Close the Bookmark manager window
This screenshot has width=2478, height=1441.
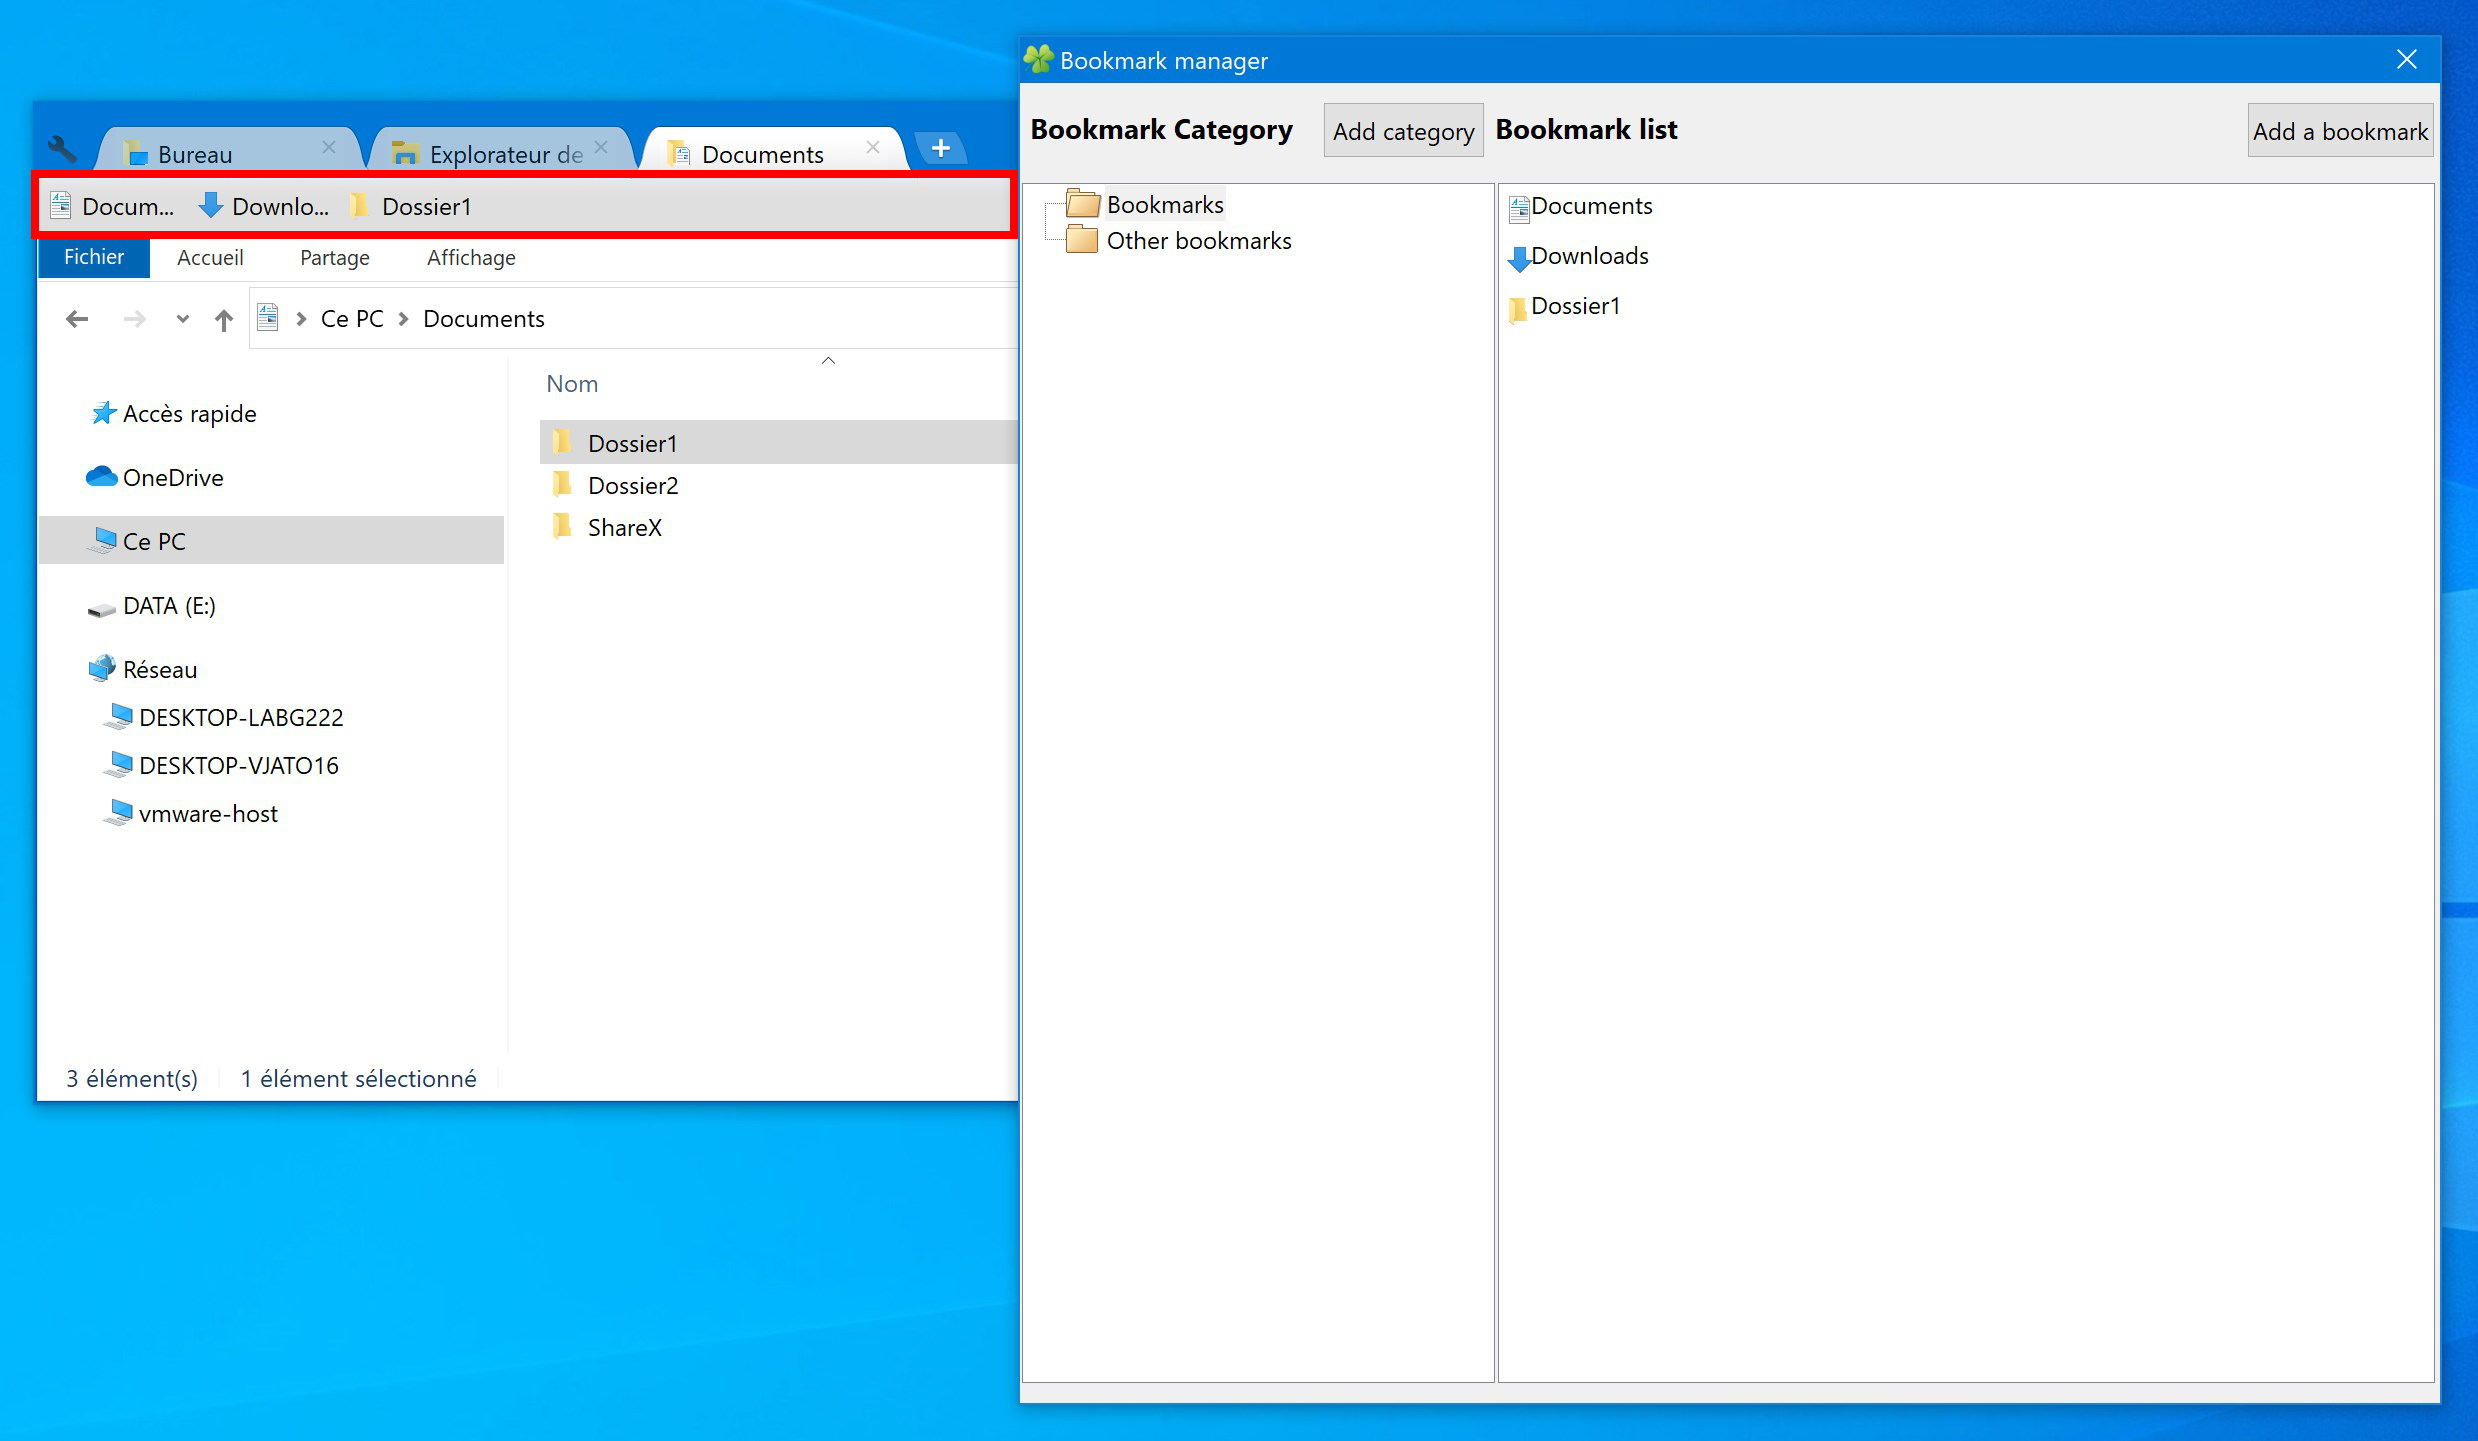coord(2407,60)
